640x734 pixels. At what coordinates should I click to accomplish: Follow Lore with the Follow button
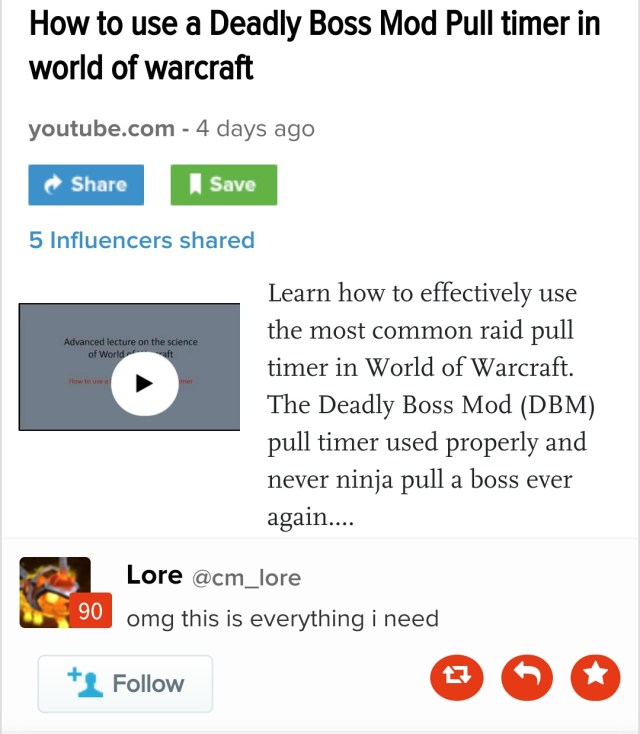coord(125,684)
